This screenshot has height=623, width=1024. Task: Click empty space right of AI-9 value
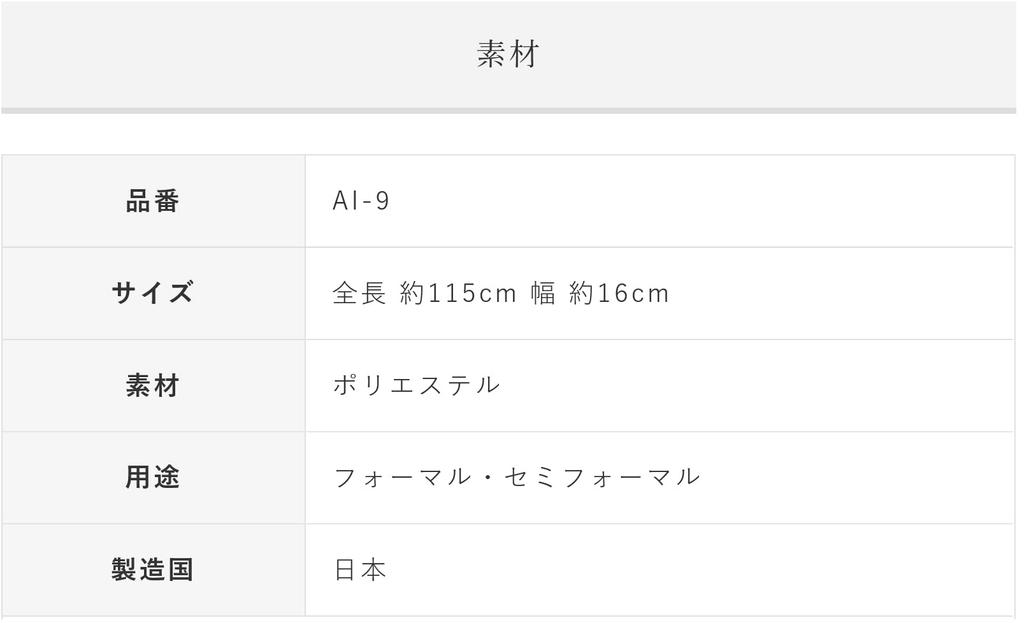700,201
